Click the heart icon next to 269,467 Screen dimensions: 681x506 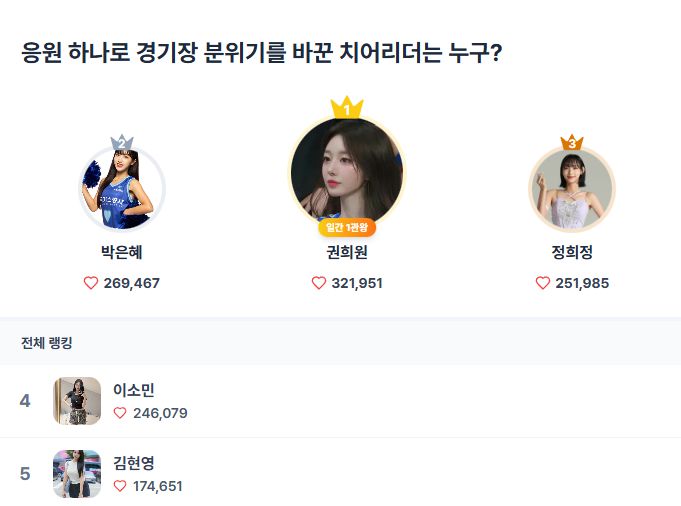(91, 283)
